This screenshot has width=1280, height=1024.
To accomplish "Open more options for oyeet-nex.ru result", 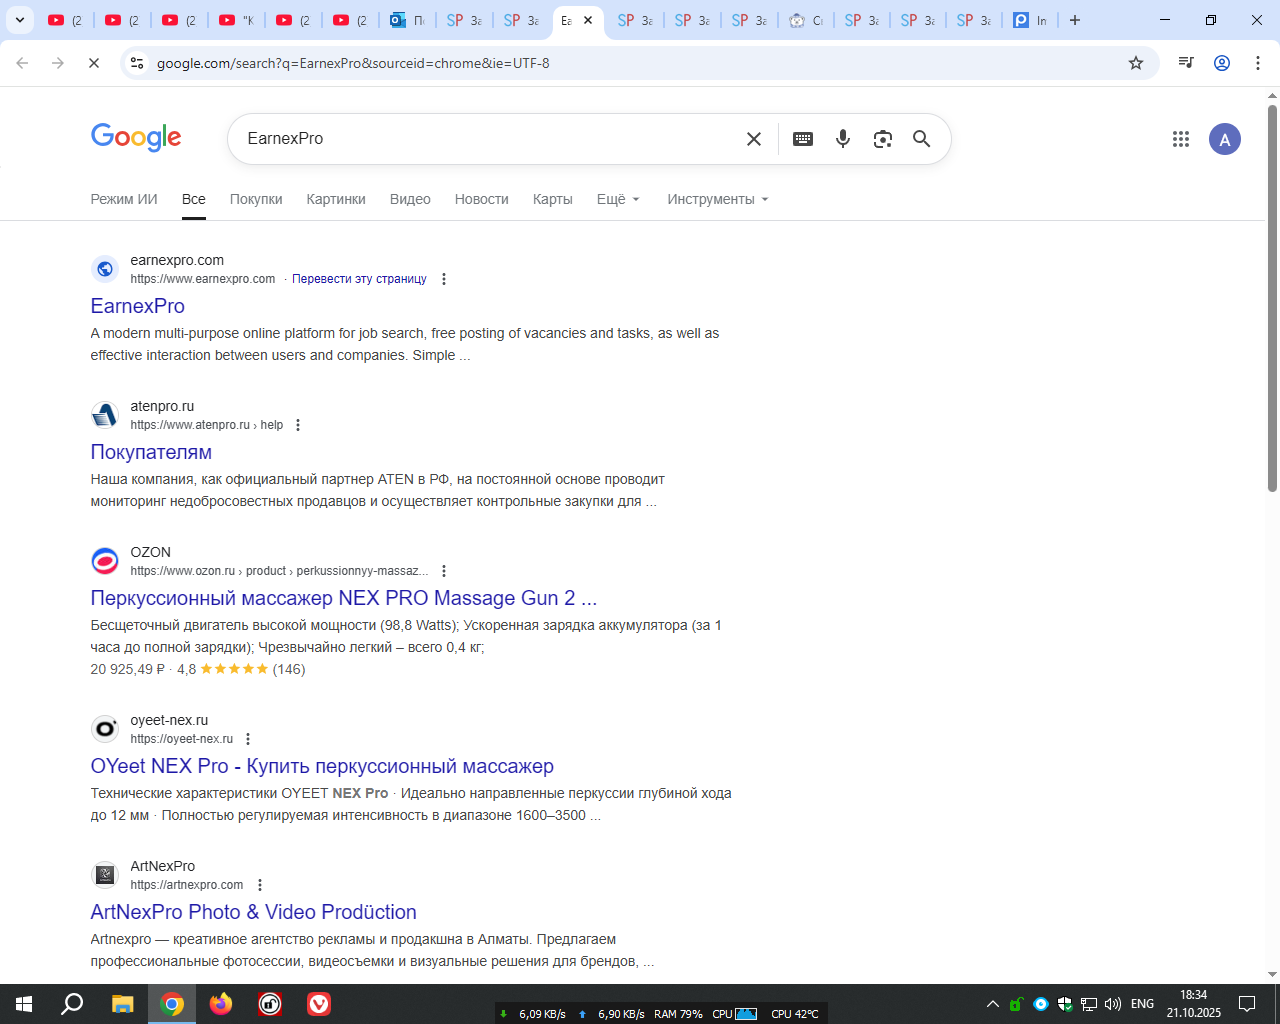I will (x=248, y=739).
